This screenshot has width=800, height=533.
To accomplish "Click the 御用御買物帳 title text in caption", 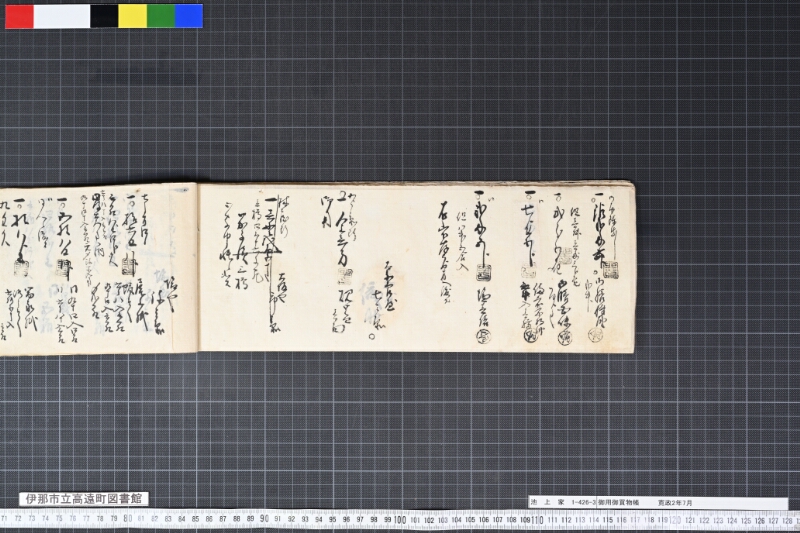I will tap(618, 502).
